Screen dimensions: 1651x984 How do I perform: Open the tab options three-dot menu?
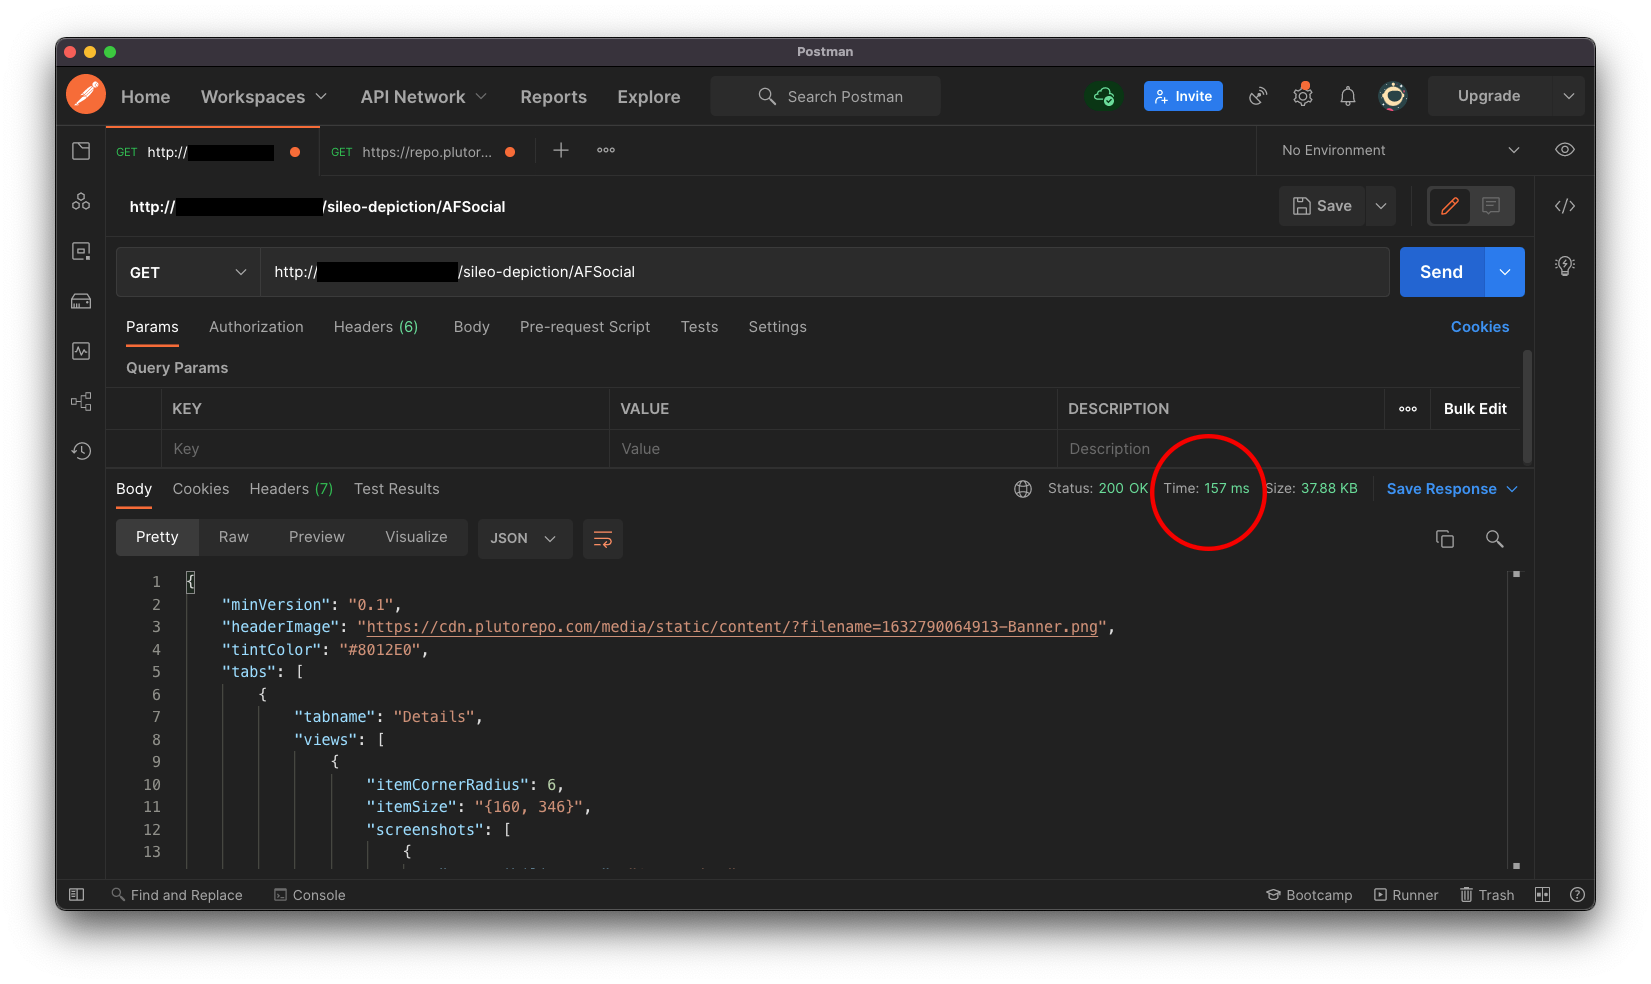tap(606, 150)
